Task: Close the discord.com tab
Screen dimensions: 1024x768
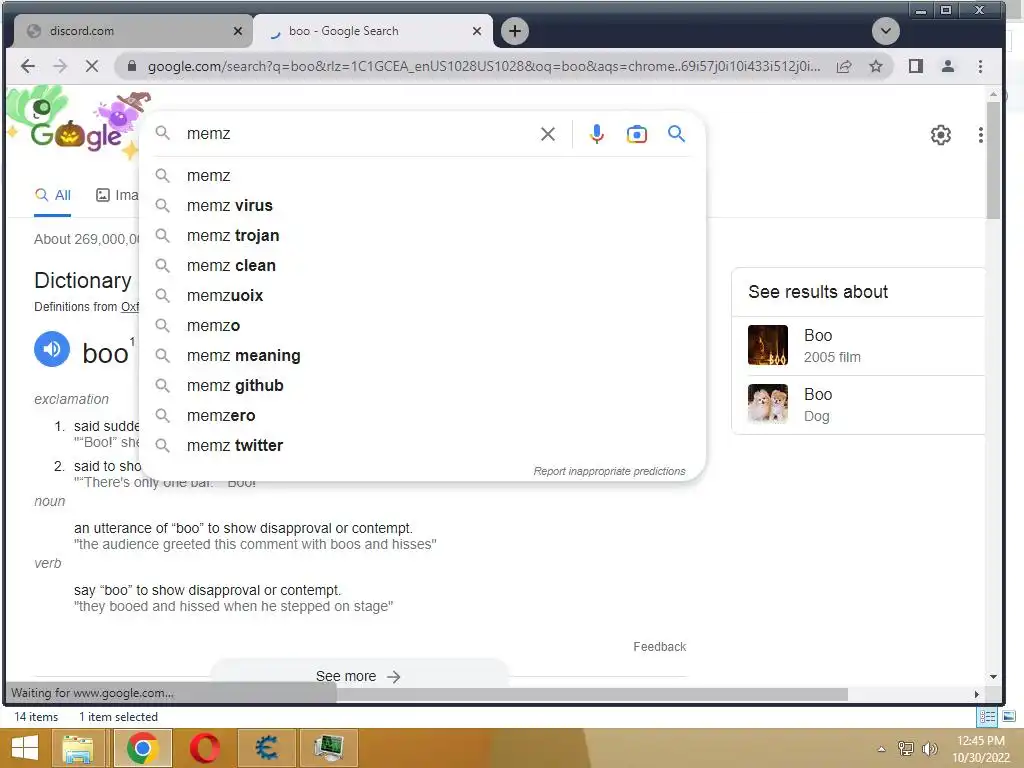Action: (238, 31)
